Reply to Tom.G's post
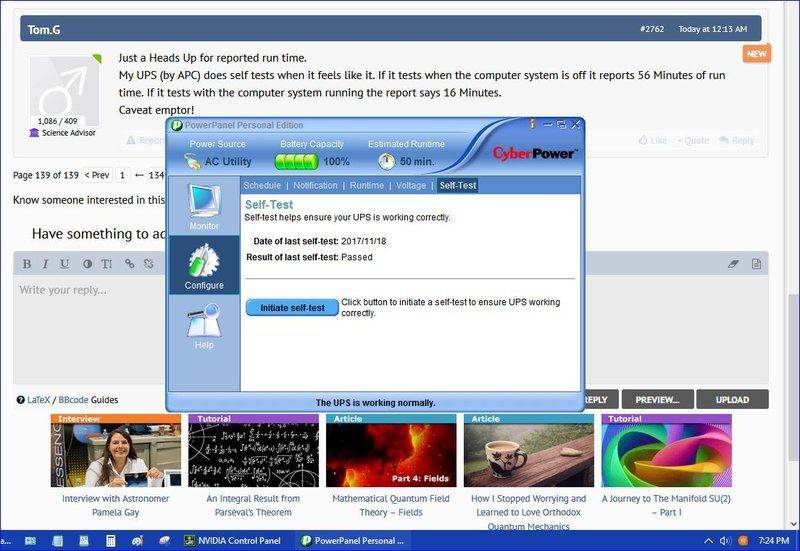 point(736,140)
